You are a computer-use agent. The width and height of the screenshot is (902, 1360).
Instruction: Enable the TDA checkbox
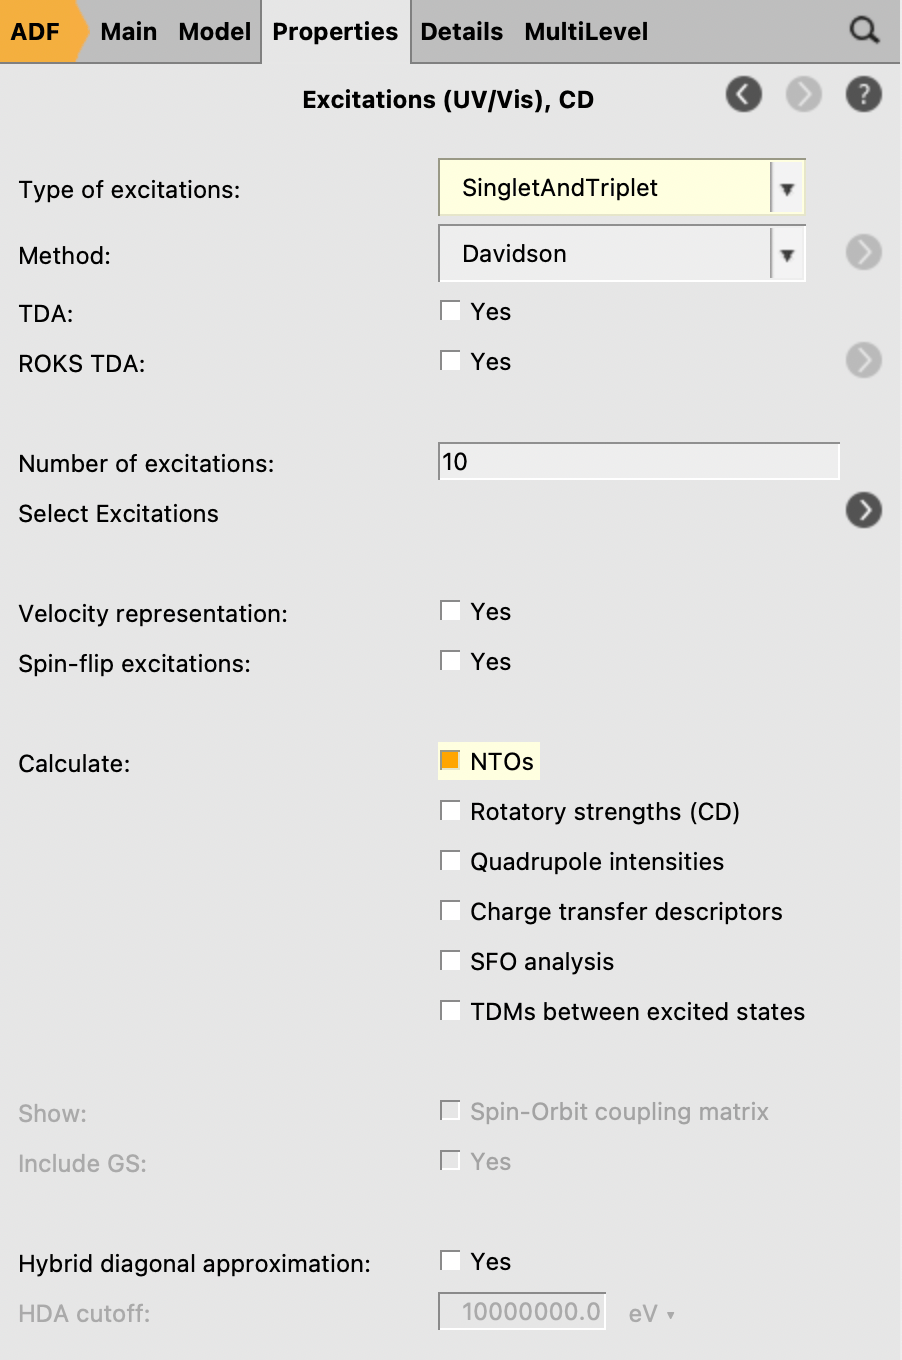(x=450, y=311)
